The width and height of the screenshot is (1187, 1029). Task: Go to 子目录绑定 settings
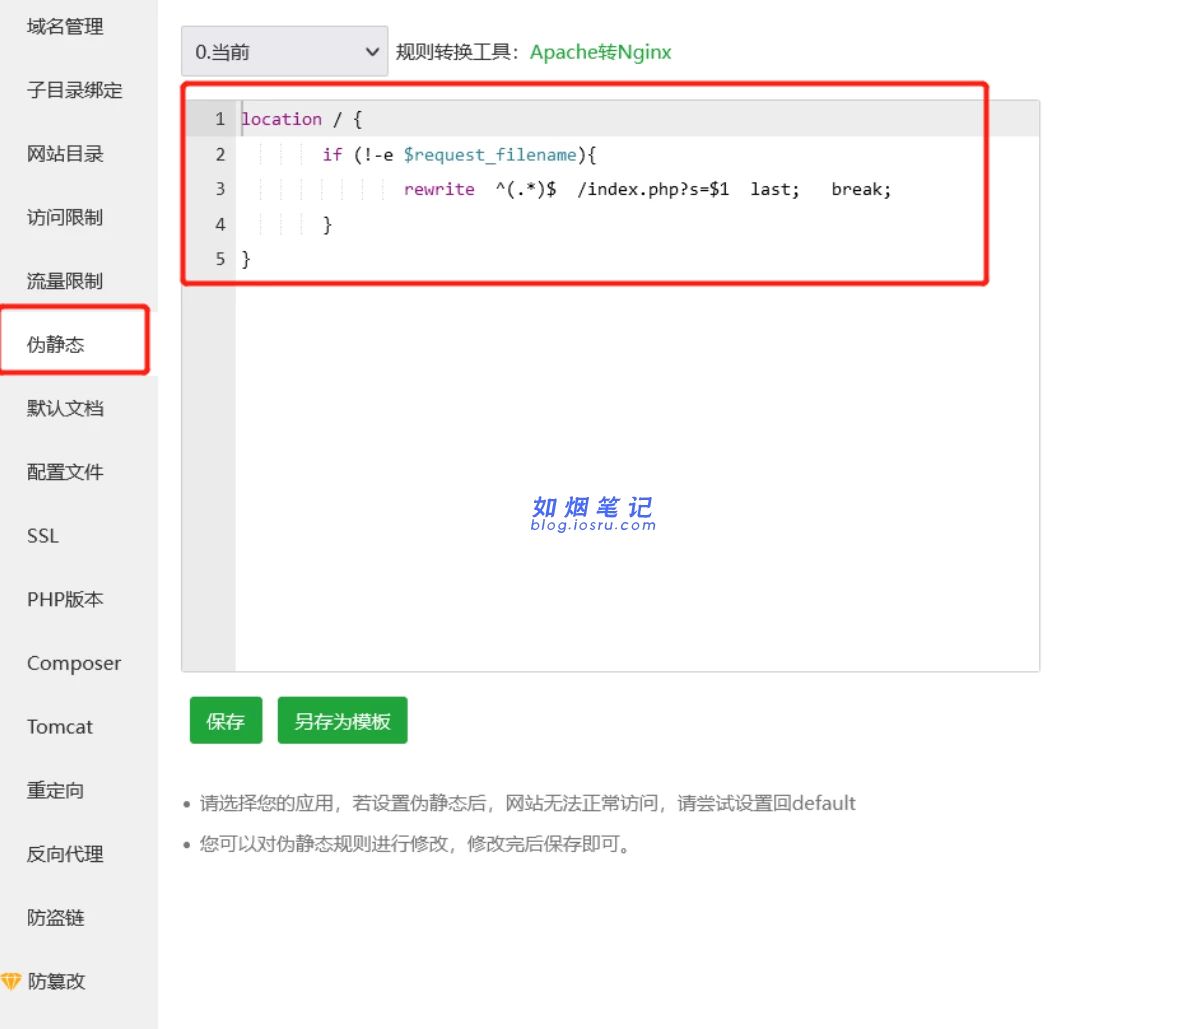point(74,90)
